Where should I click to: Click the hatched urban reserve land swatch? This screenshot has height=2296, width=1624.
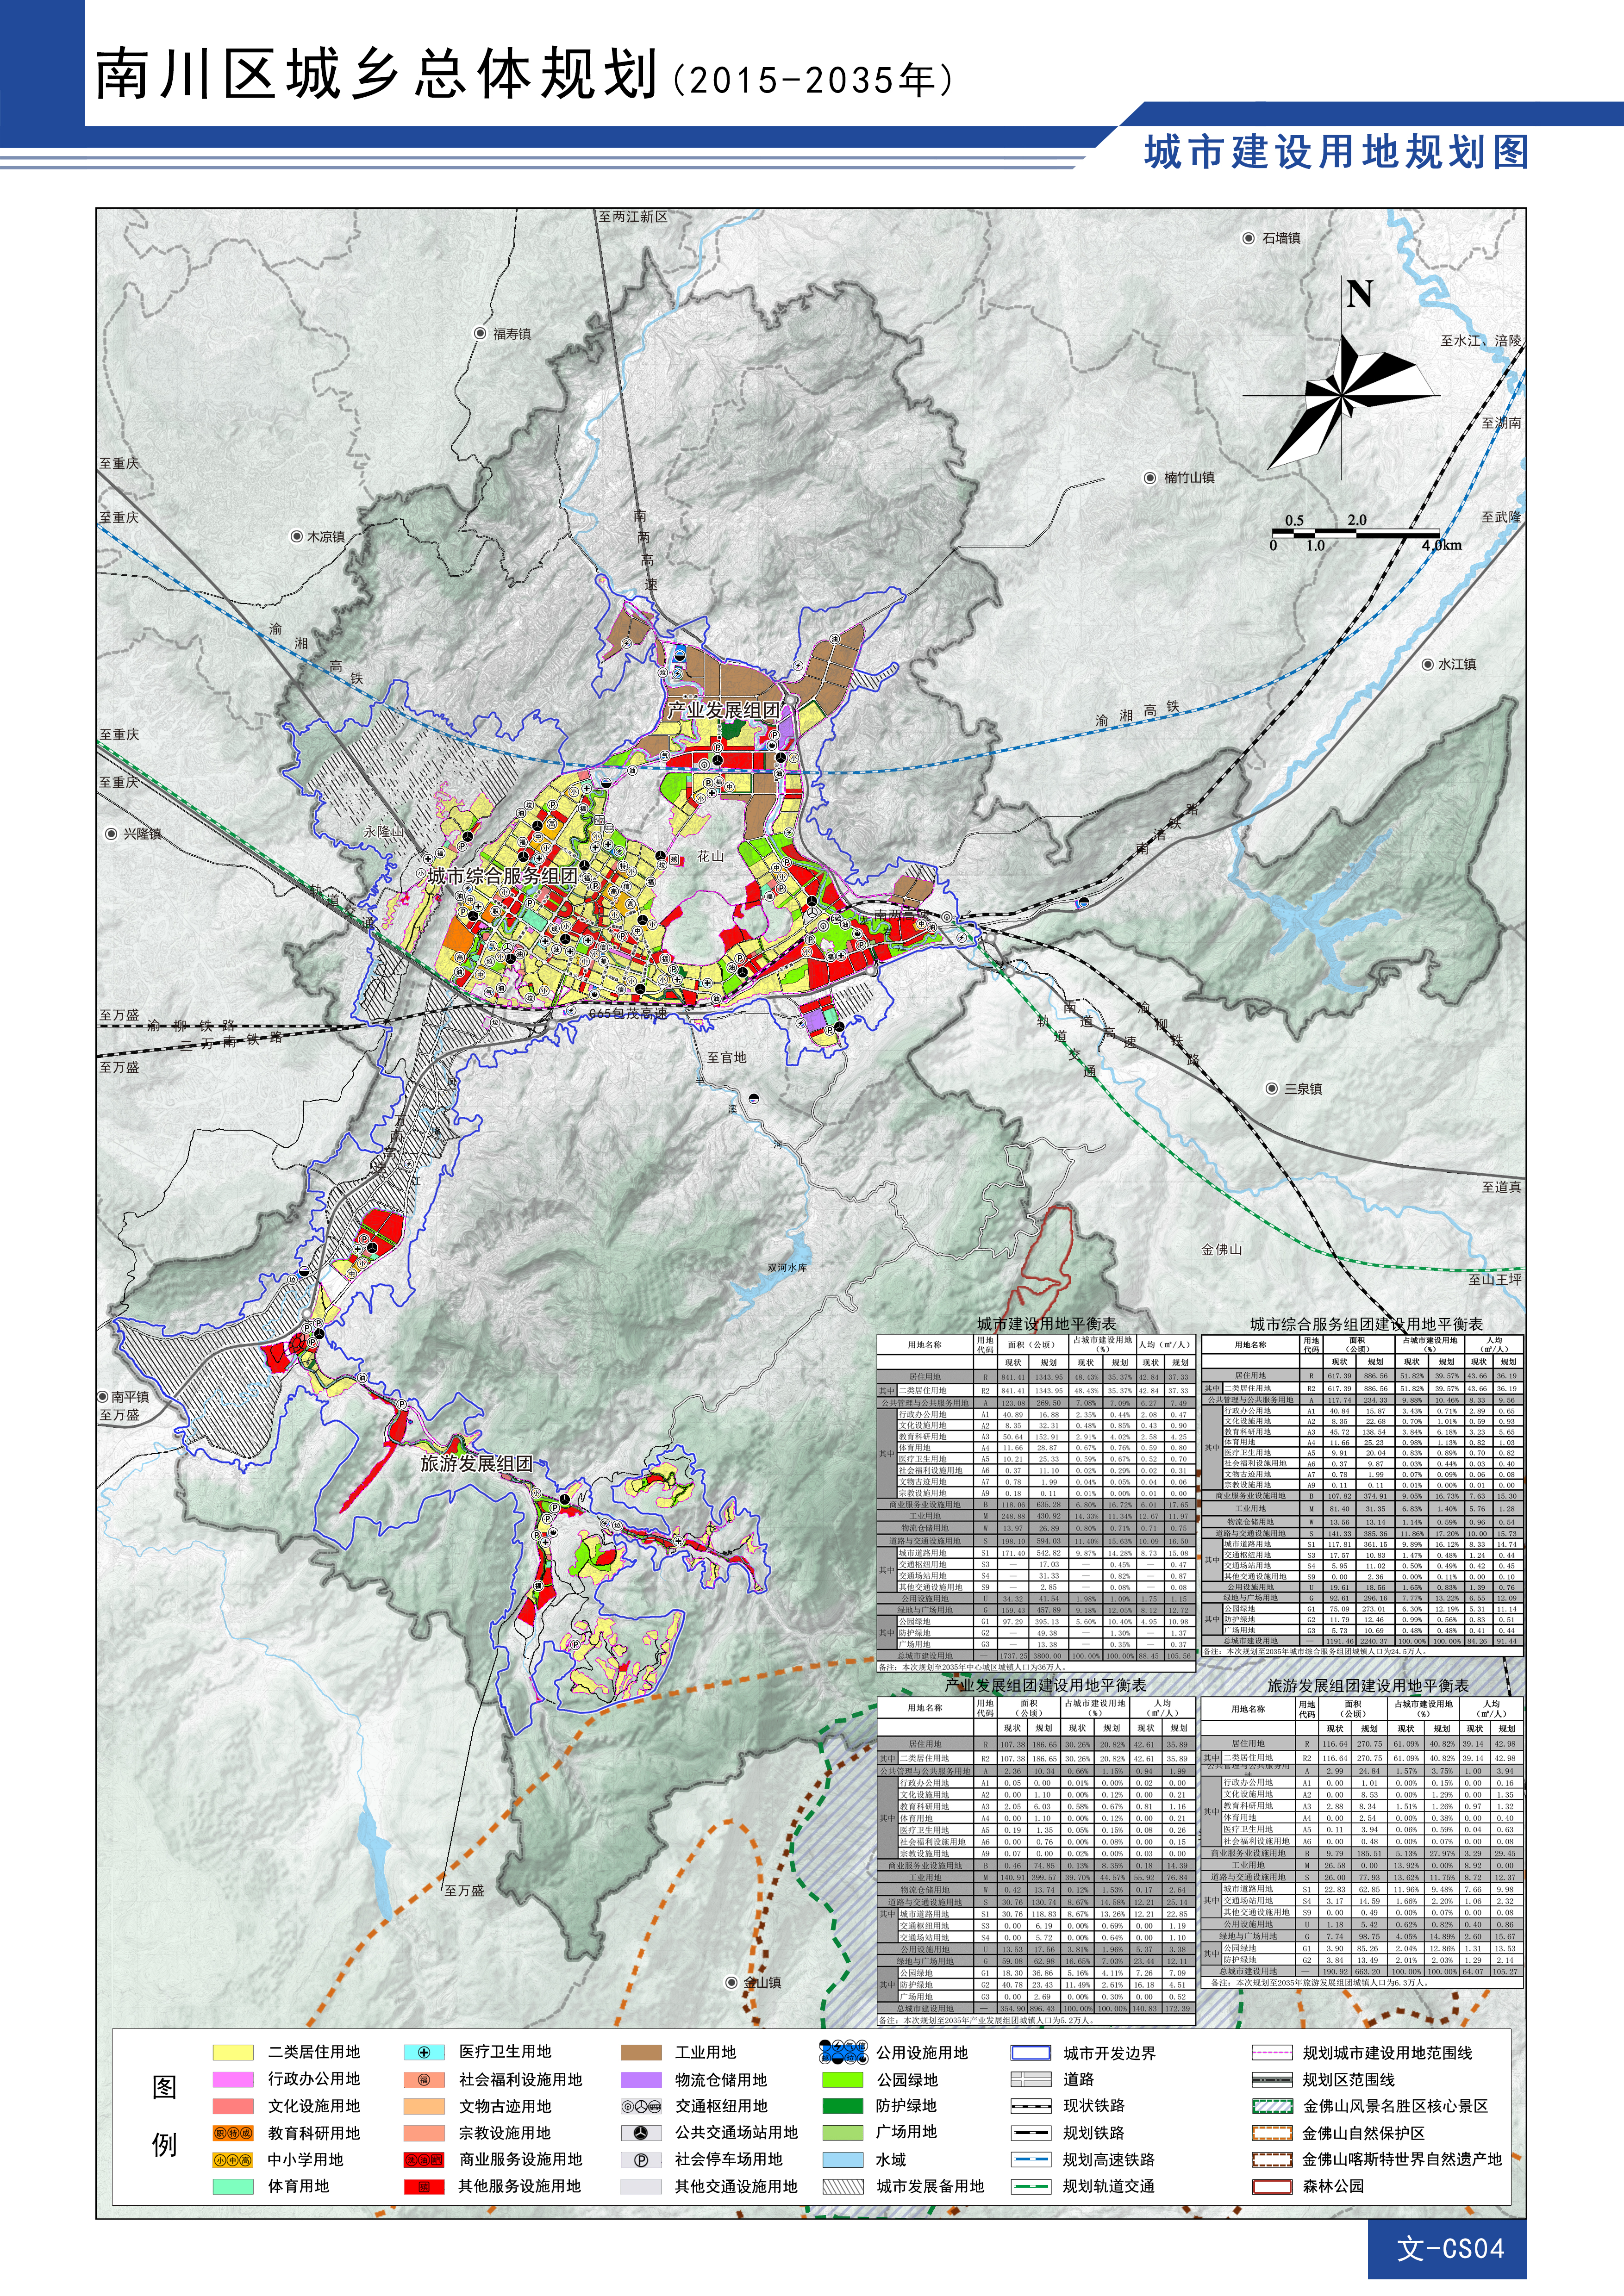click(x=842, y=2187)
